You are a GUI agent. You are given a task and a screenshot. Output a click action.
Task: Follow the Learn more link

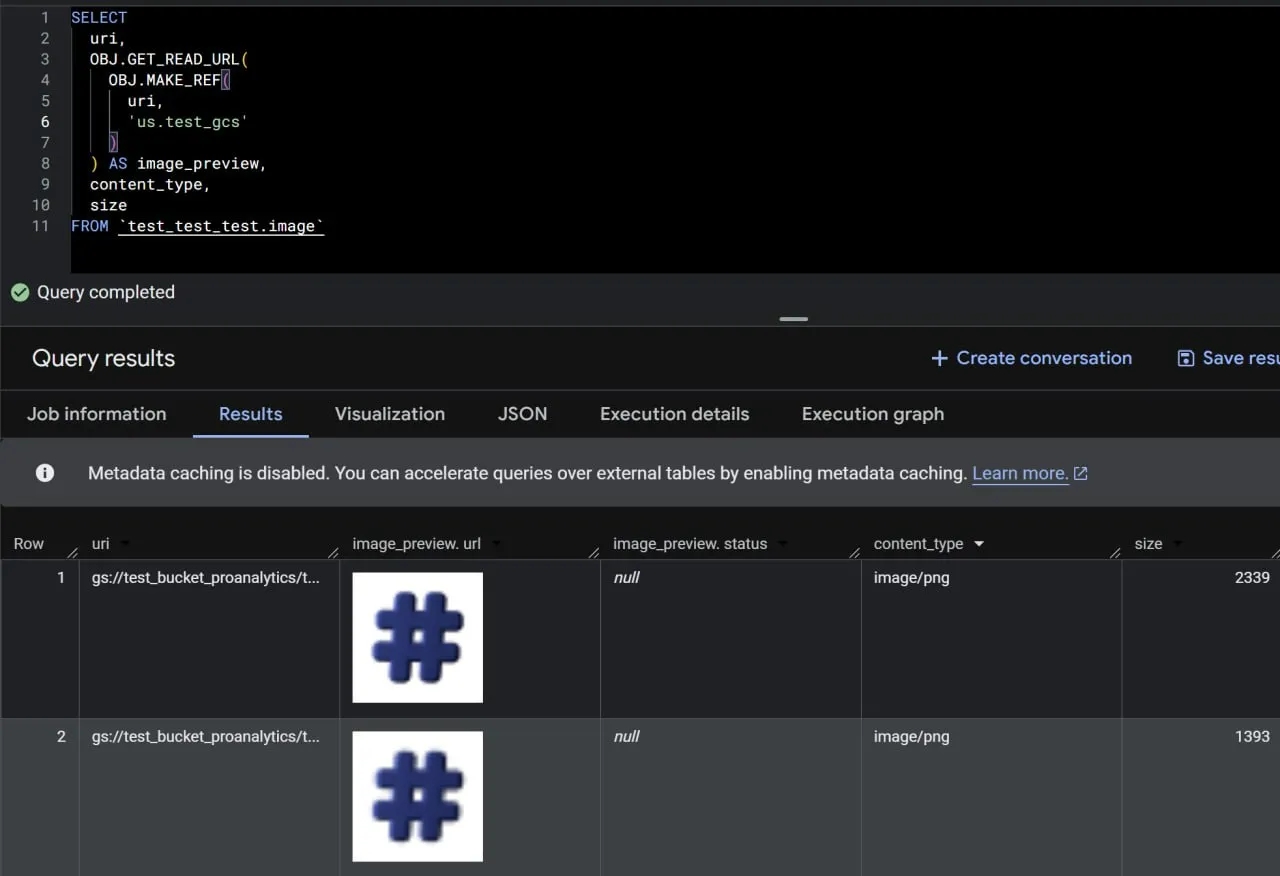point(1019,473)
